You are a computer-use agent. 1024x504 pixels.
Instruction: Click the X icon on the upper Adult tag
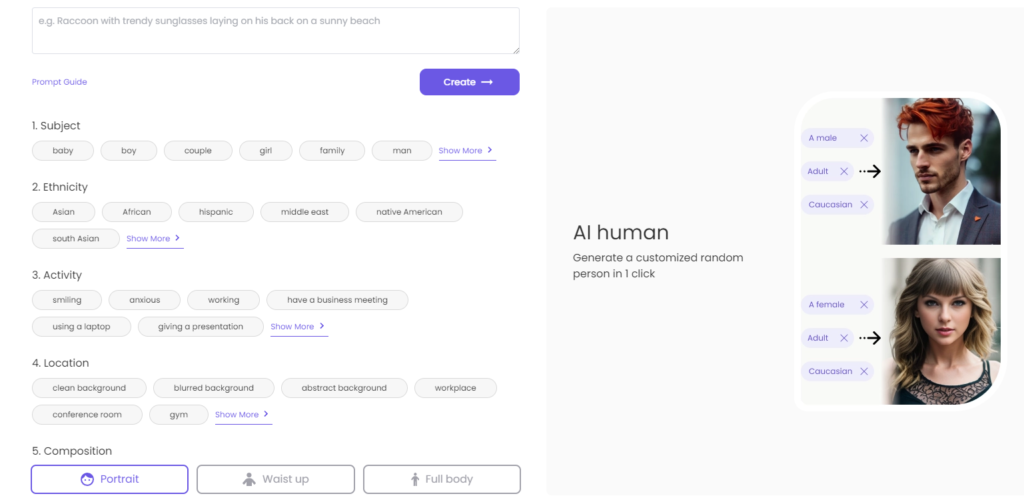[843, 171]
